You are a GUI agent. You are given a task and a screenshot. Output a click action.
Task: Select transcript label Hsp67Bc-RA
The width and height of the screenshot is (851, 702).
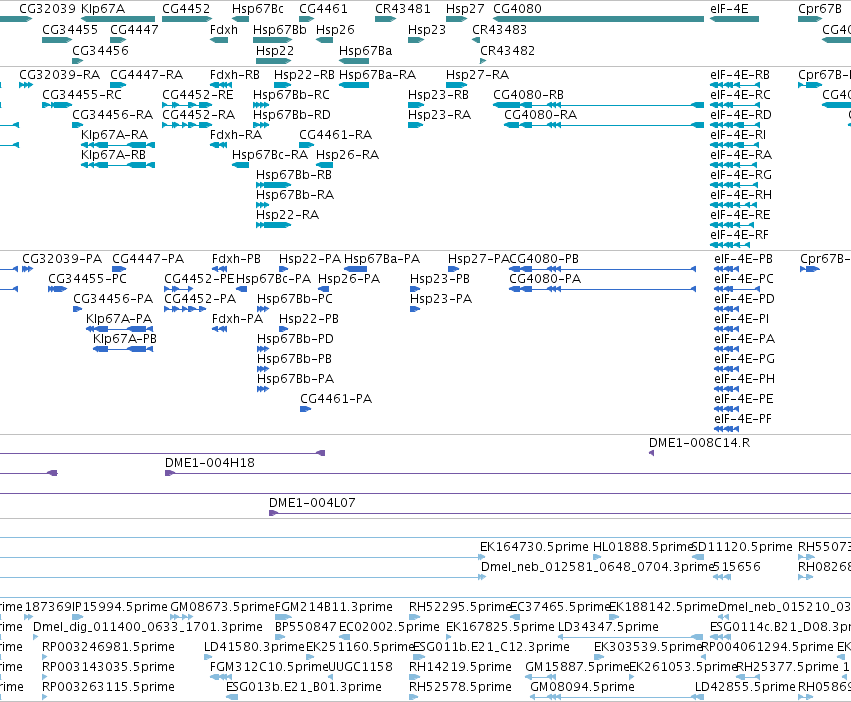(x=270, y=155)
